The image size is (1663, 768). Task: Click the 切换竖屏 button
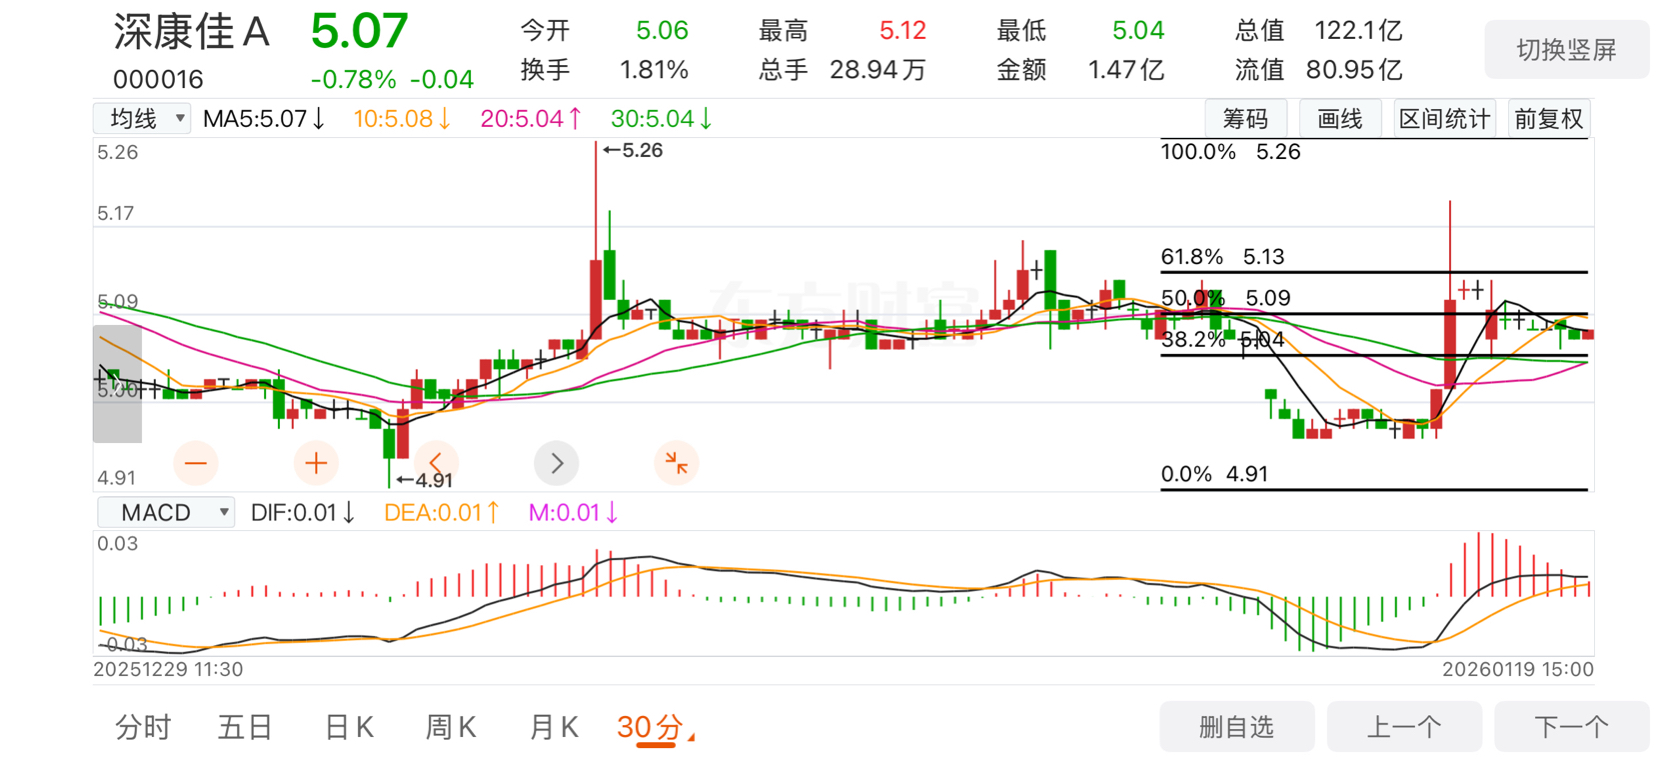click(x=1566, y=50)
